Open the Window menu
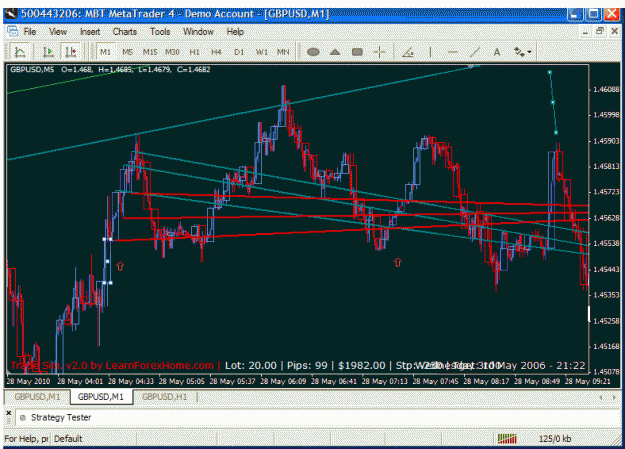The width and height of the screenshot is (625, 449). (198, 32)
